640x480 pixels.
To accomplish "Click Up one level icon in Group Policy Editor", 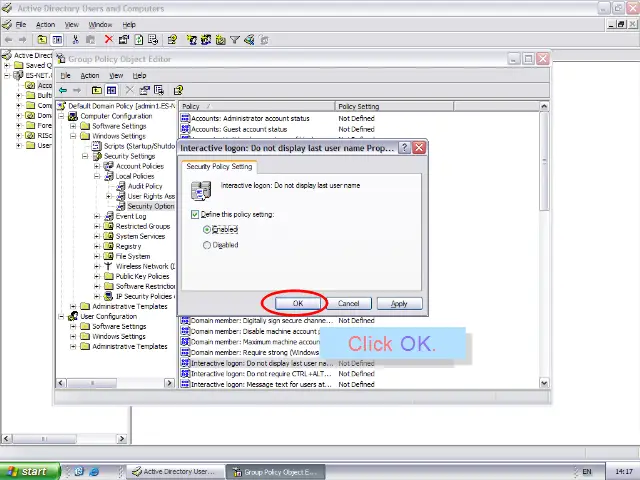I will [97, 90].
